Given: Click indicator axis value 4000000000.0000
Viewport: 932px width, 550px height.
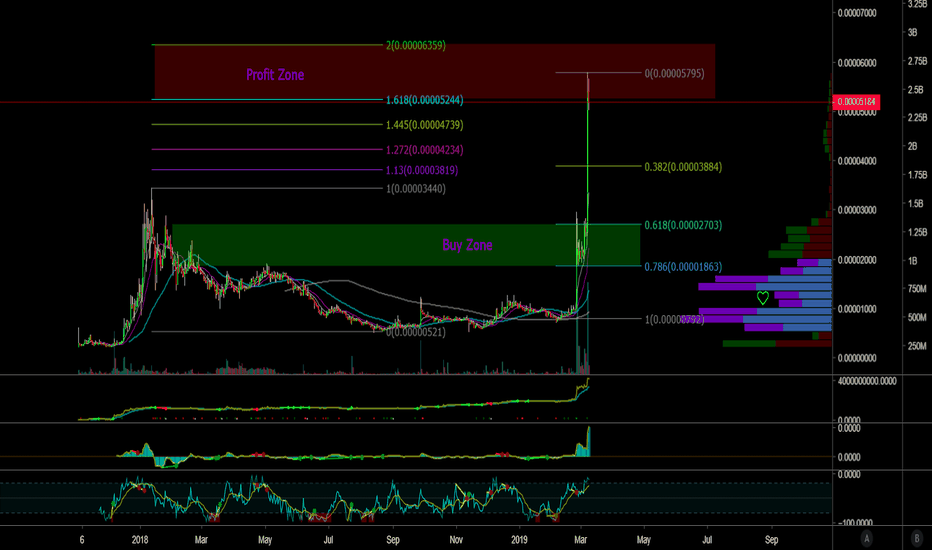Looking at the screenshot, I should [867, 381].
